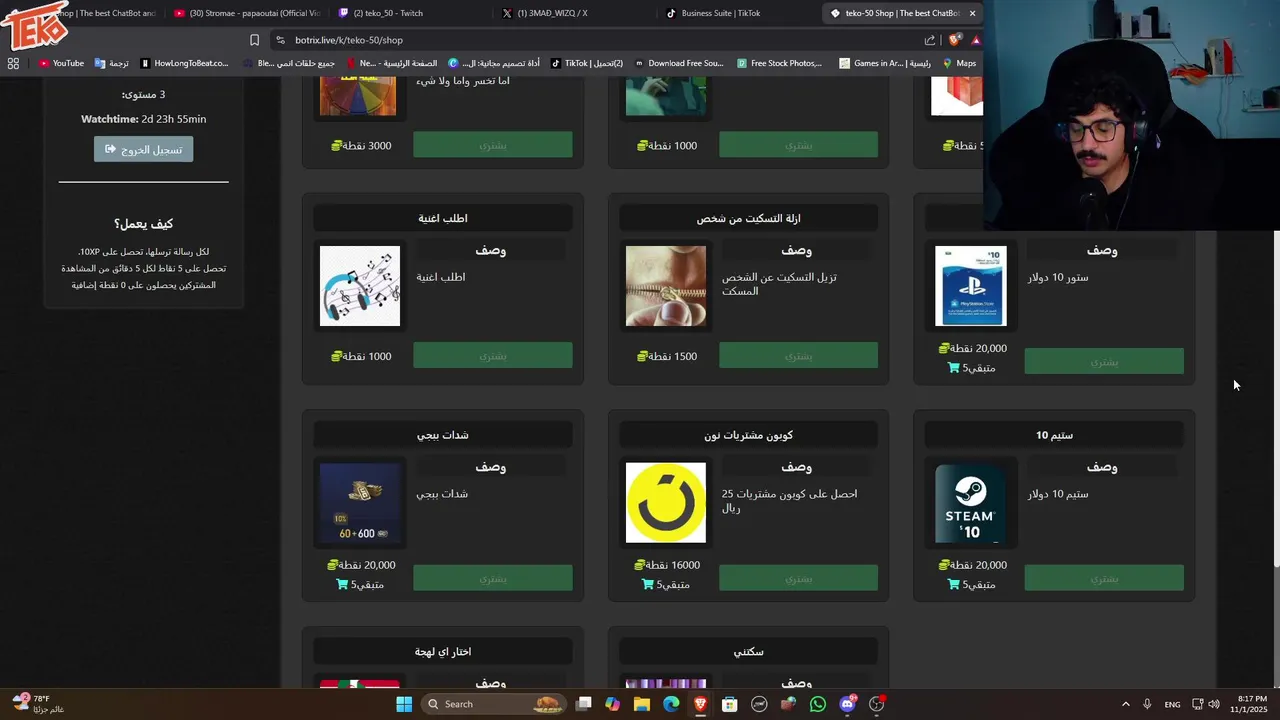The image size is (1280, 720).
Task: Click the yellow noon logo thumbnail
Action: point(665,502)
